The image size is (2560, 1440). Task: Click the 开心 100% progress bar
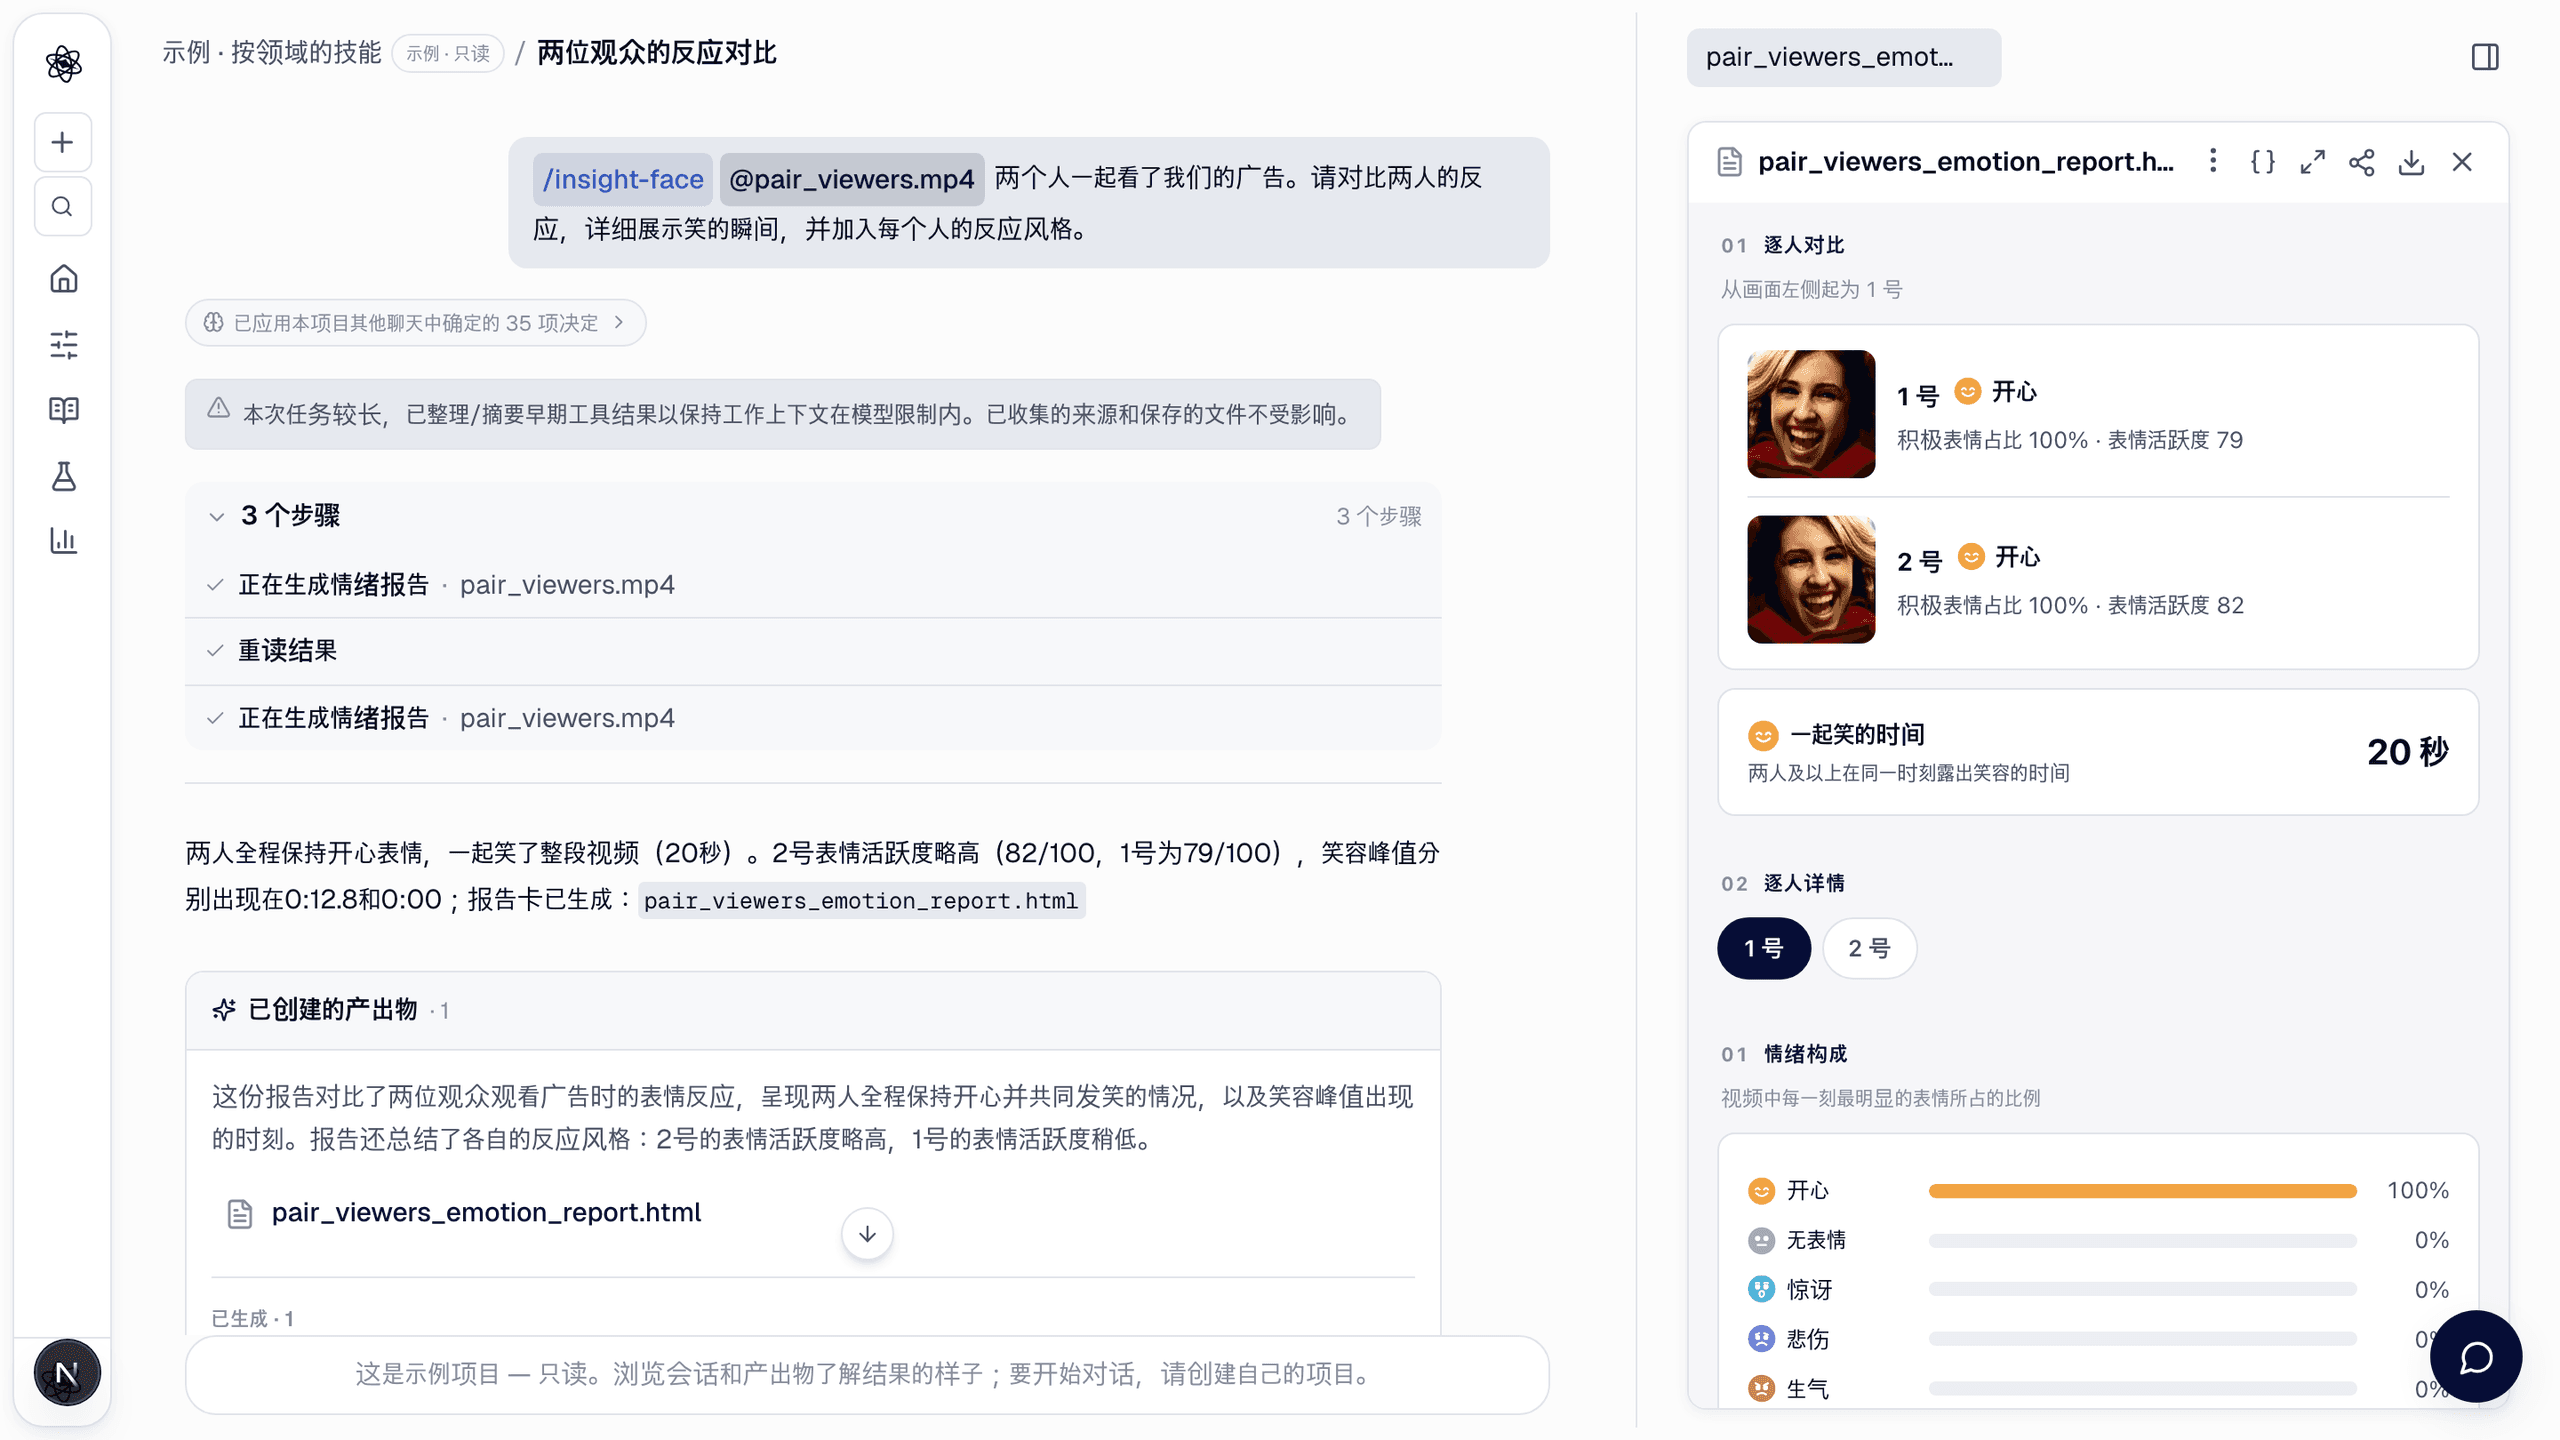pos(2142,1191)
